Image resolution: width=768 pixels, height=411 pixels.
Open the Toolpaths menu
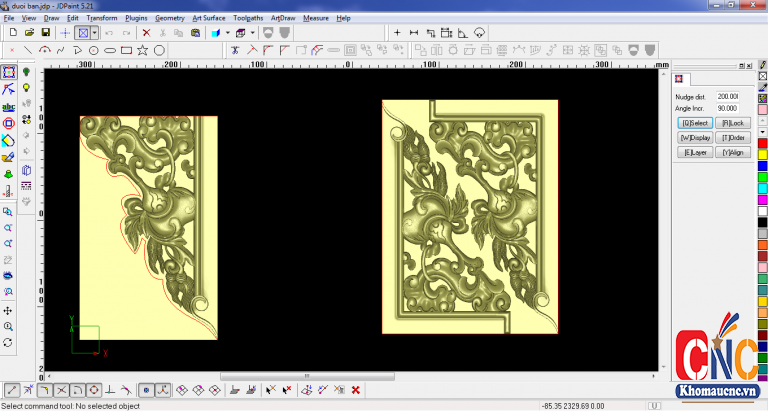point(248,18)
